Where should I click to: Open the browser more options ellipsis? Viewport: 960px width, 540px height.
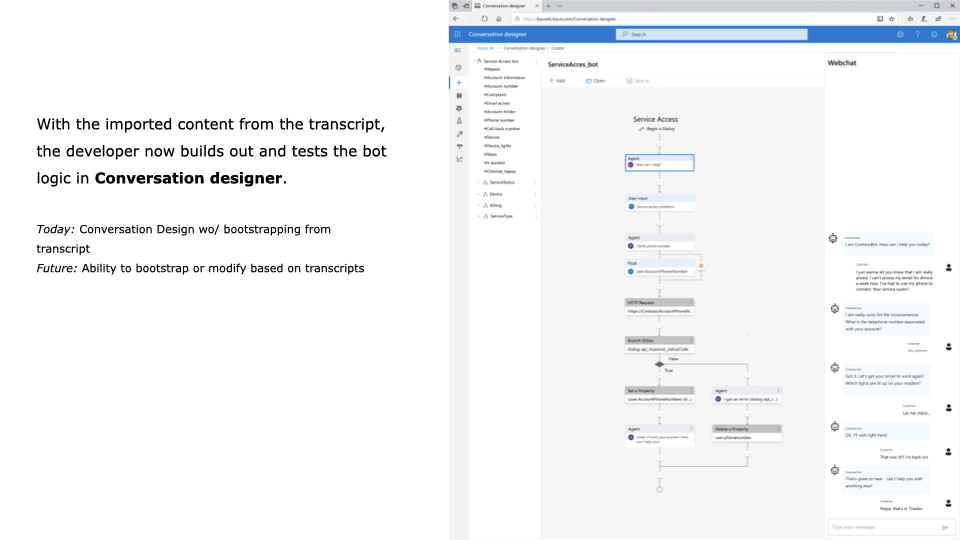click(952, 19)
